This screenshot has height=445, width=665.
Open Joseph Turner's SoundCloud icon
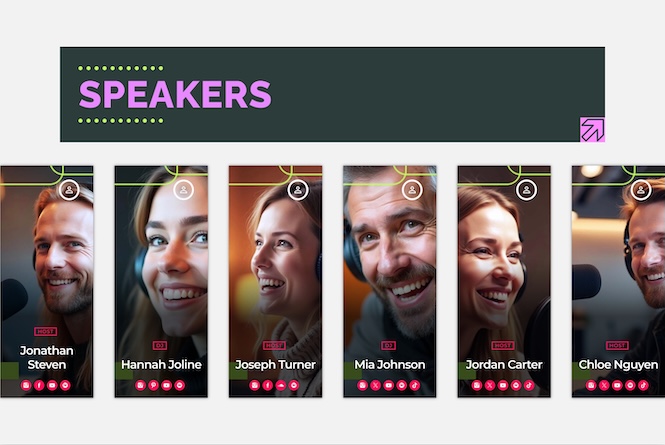point(281,385)
